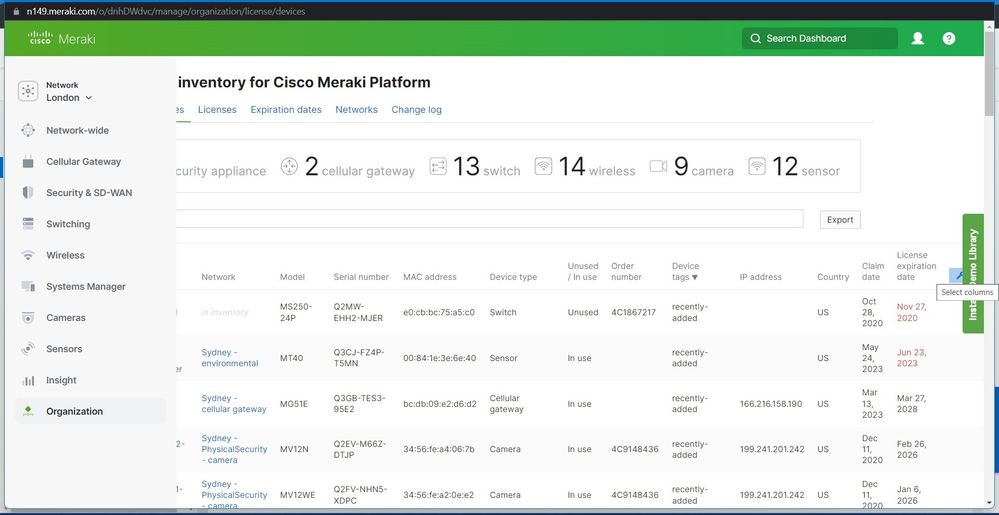Click the Select columns wrench icon

[958, 275]
